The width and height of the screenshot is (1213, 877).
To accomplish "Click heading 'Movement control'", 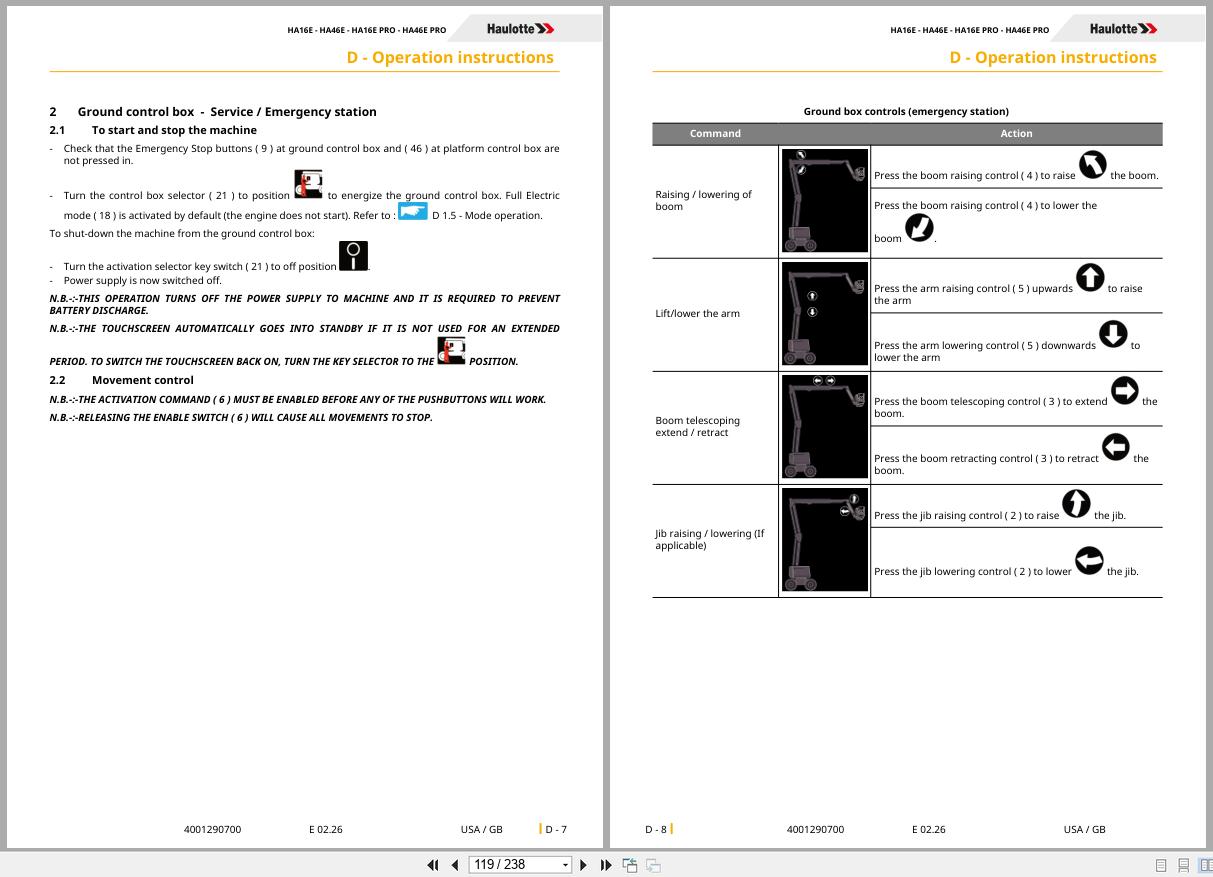I will coord(142,380).
